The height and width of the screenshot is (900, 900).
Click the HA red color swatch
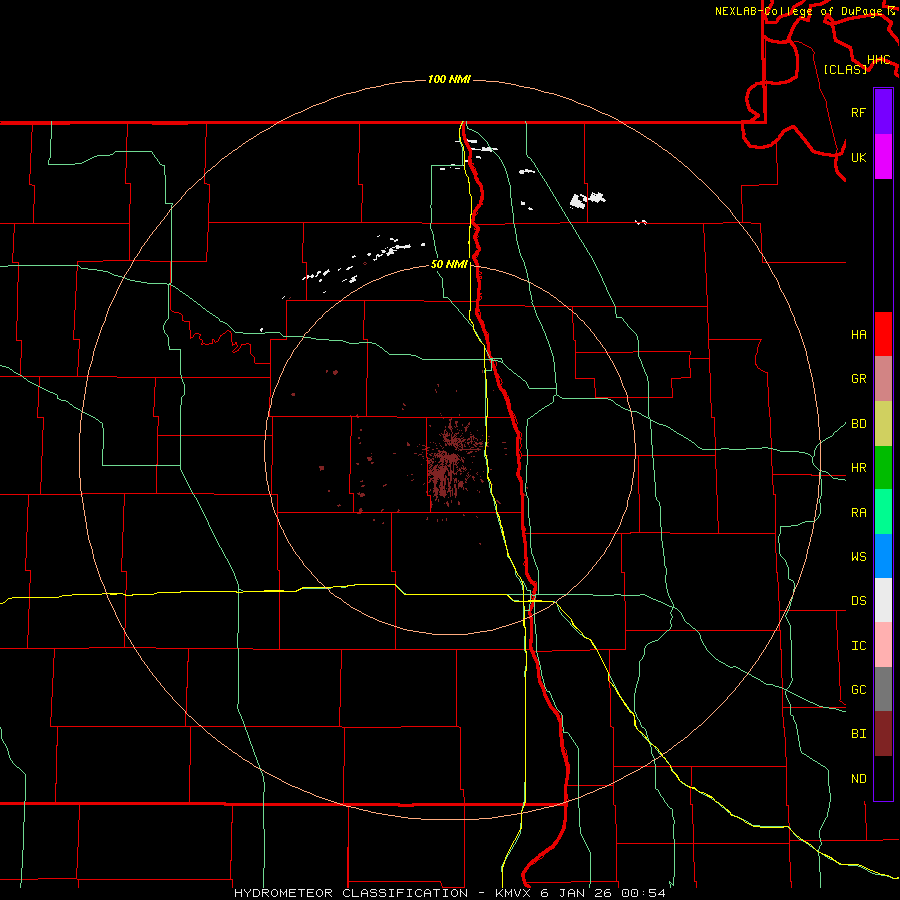[883, 334]
